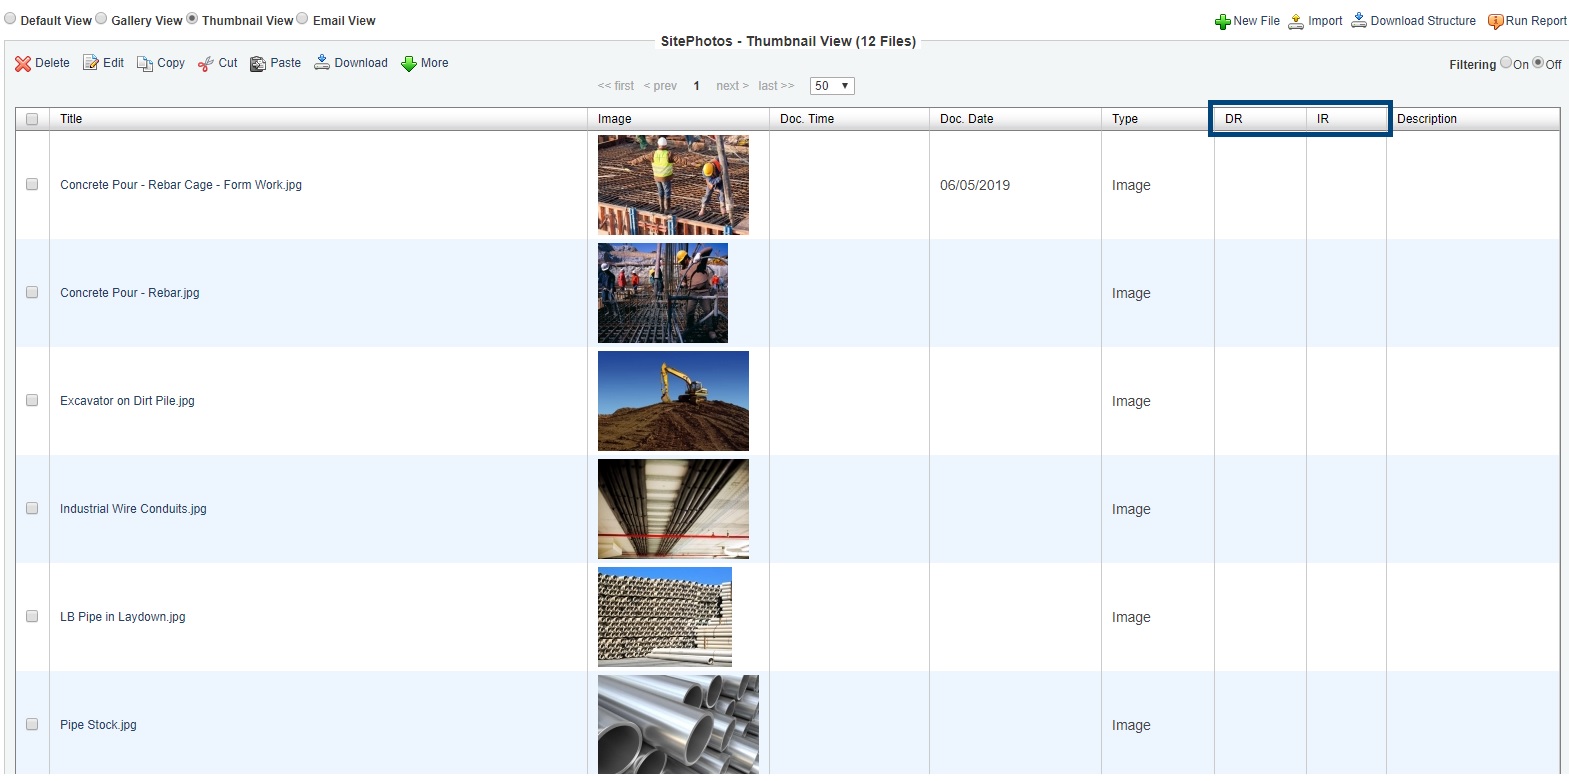Select the Email View radio button
Image resolution: width=1569 pixels, height=781 pixels.
click(302, 19)
